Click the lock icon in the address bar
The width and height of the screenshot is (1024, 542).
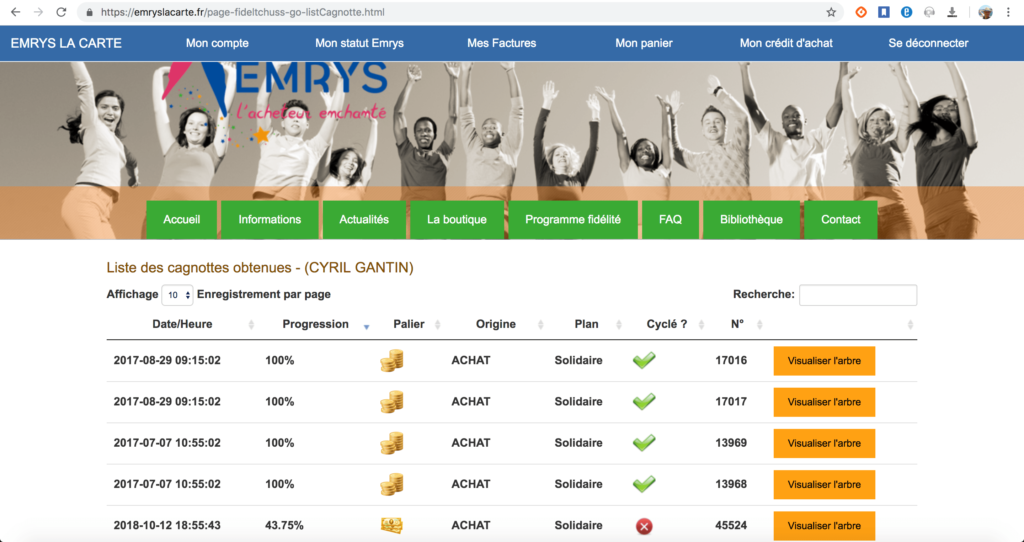point(89,12)
